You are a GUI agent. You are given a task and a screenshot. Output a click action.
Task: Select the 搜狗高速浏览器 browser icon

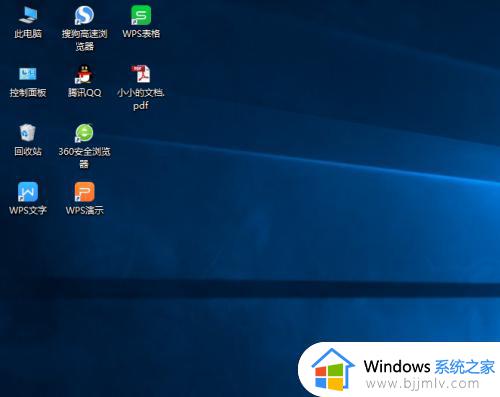click(x=84, y=15)
